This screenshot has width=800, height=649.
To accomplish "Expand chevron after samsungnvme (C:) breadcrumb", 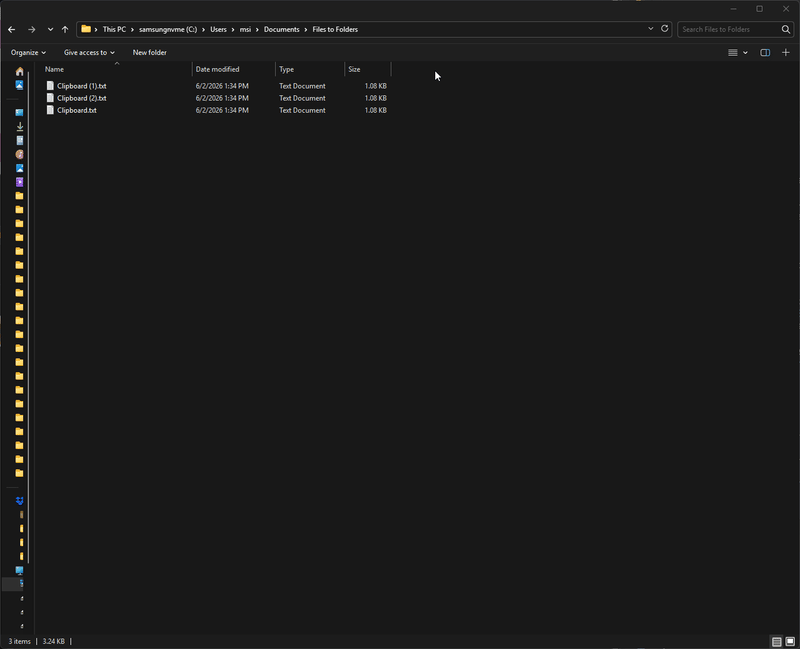I will coord(204,30).
